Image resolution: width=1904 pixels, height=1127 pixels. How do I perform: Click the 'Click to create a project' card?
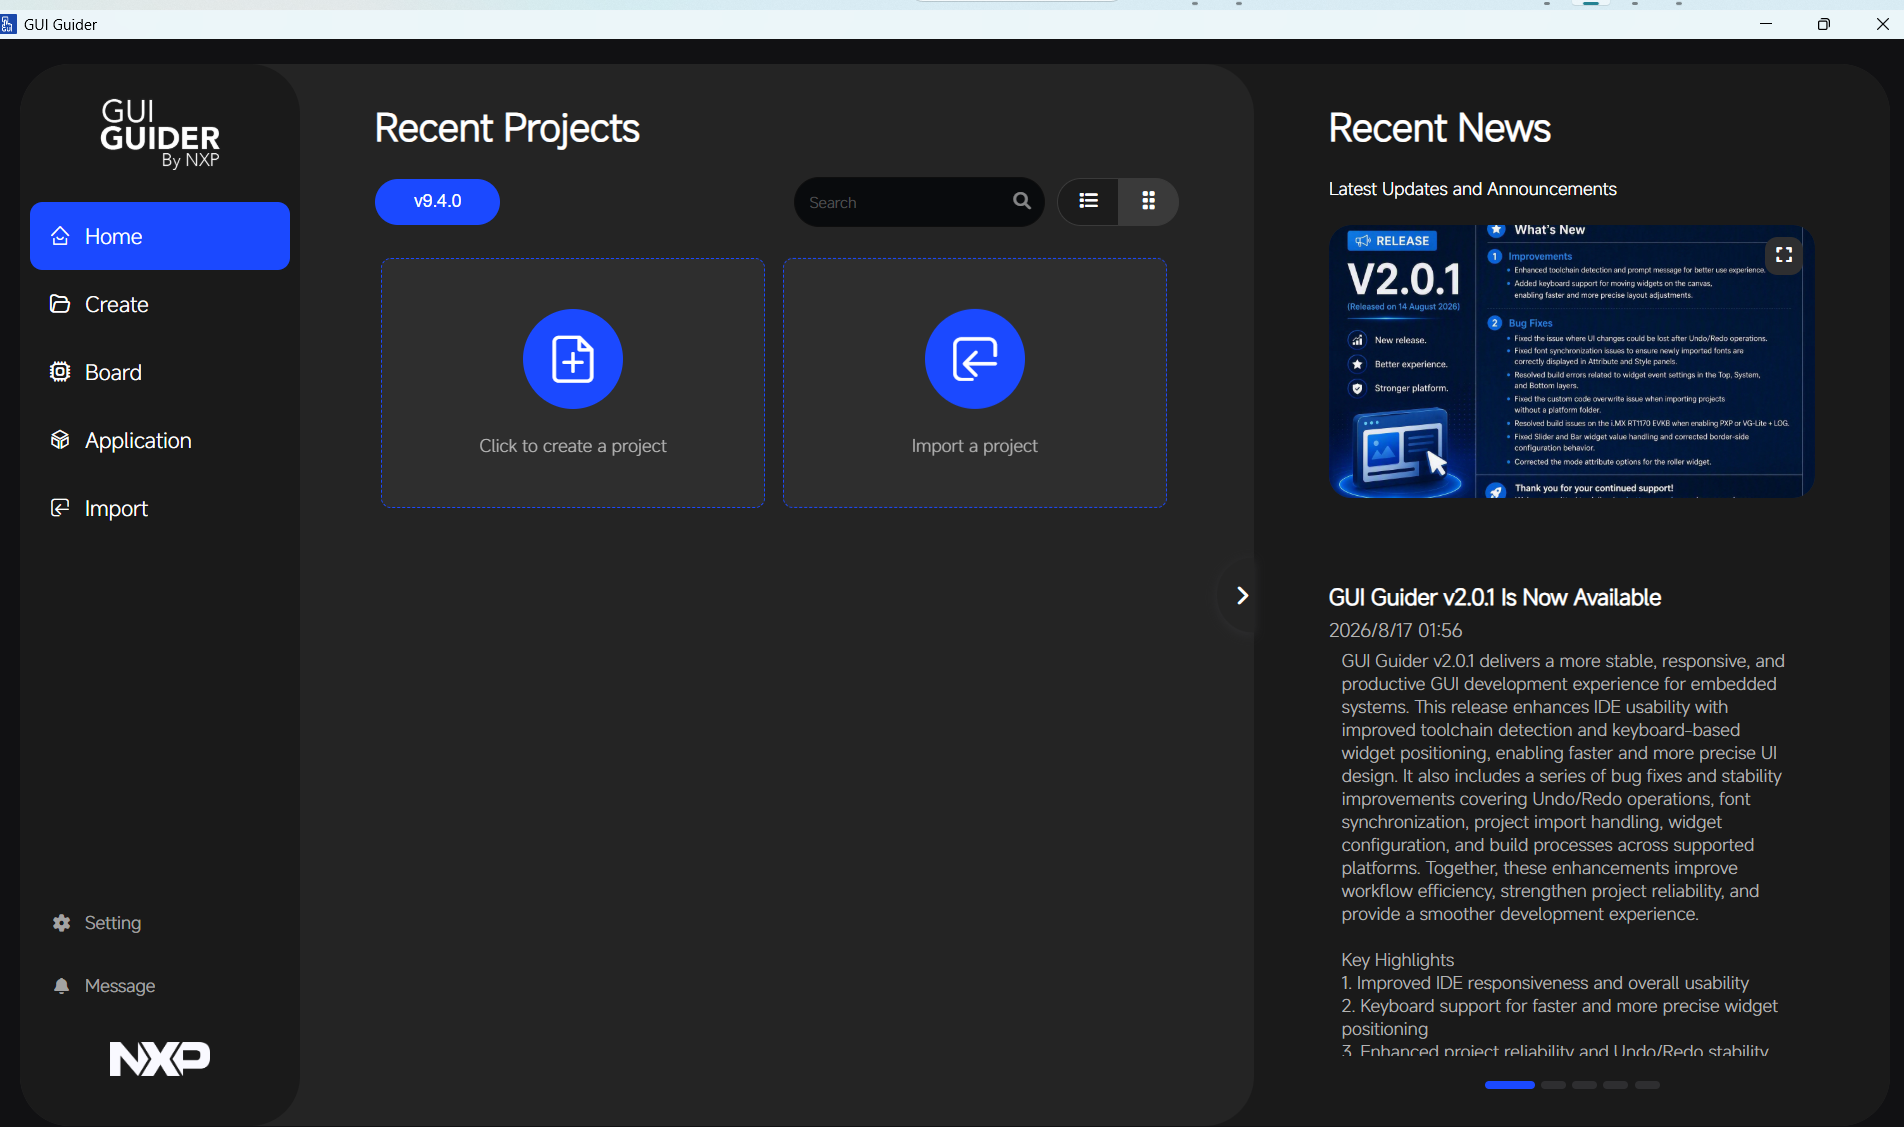(x=573, y=383)
